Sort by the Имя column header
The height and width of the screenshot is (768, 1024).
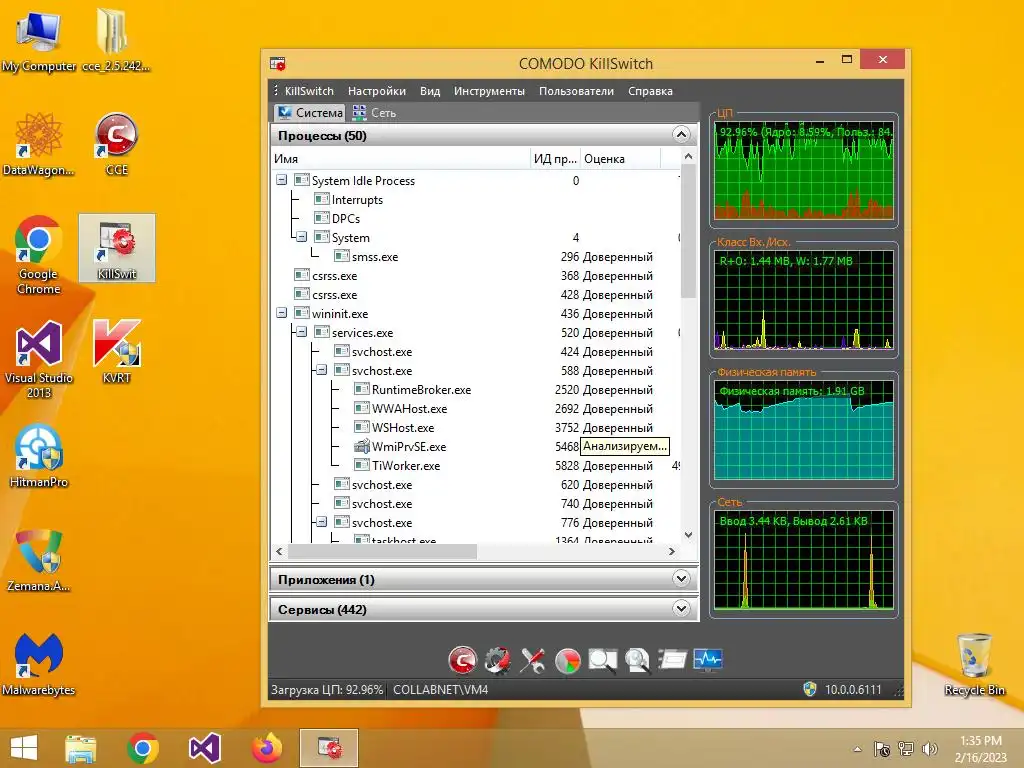401,159
